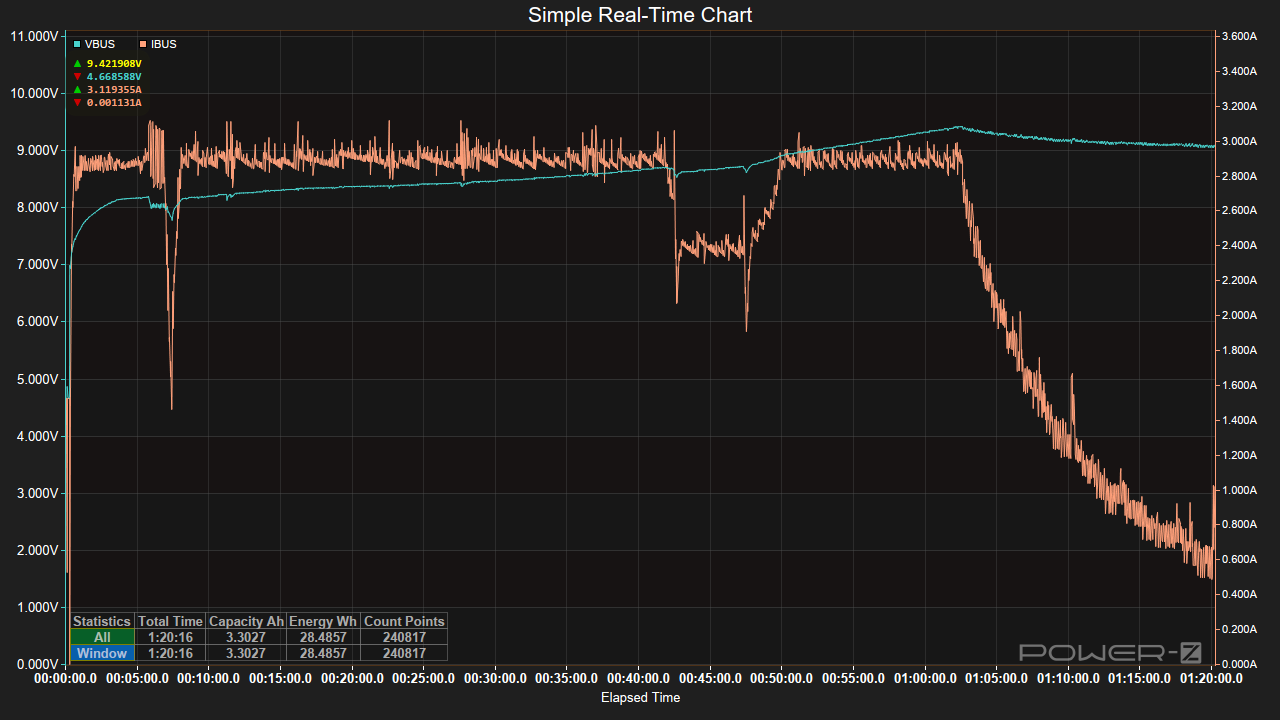The image size is (1280, 720).
Task: Toggle the IBUS series in the legend
Action: point(158,44)
